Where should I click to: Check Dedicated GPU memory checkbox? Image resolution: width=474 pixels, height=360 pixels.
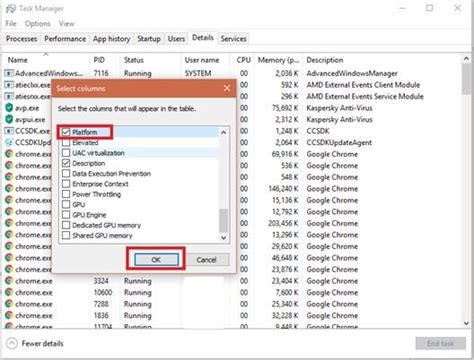point(66,225)
